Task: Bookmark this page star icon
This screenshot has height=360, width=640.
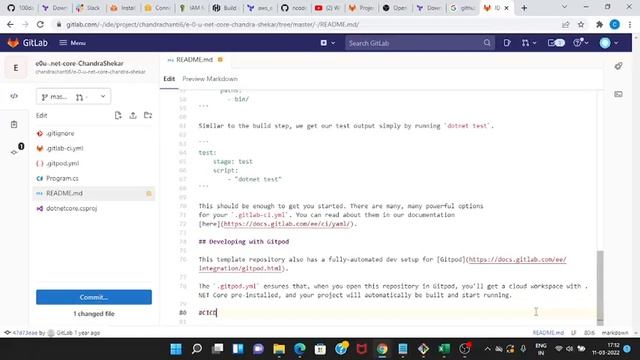Action: click(581, 24)
